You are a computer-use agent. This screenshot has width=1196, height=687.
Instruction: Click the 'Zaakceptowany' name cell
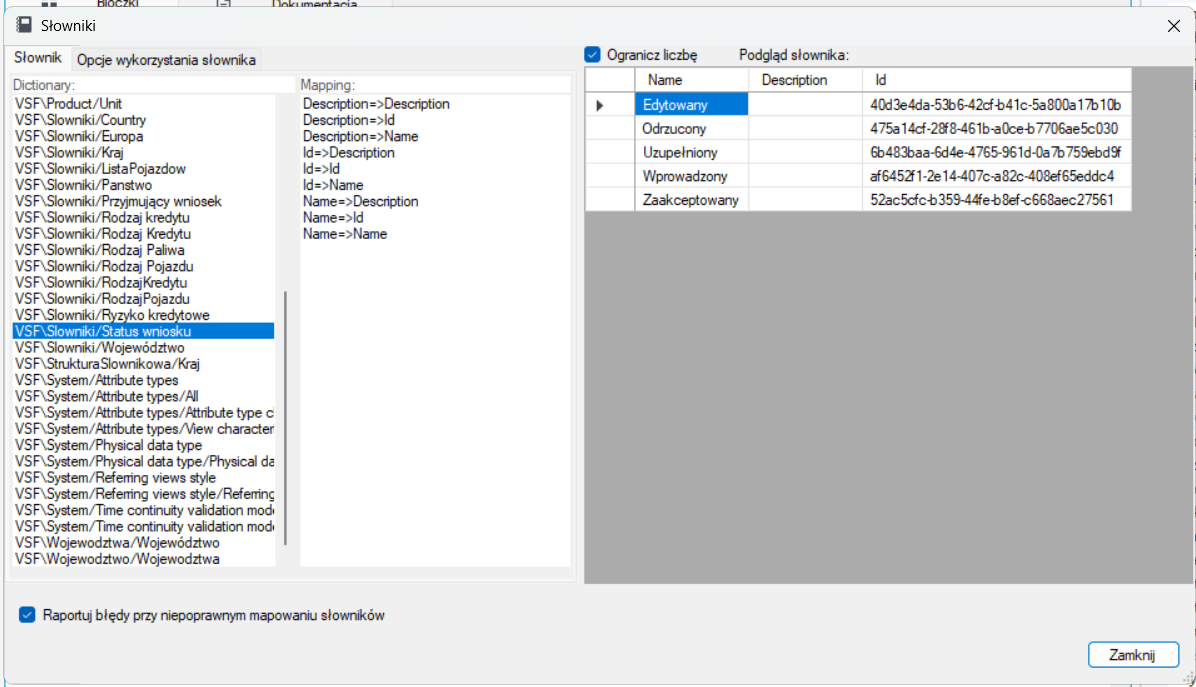point(692,200)
